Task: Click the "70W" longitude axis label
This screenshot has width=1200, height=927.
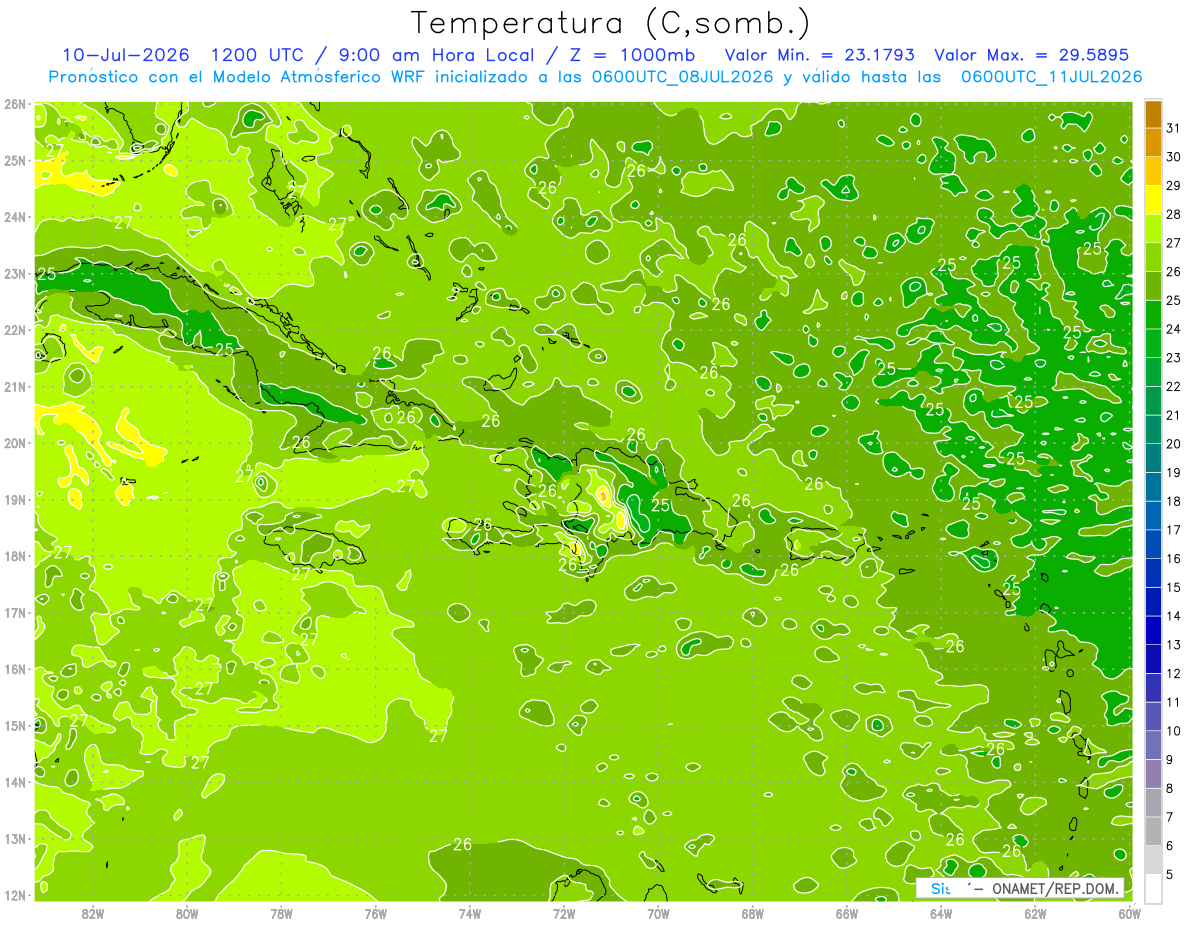Action: point(658,913)
